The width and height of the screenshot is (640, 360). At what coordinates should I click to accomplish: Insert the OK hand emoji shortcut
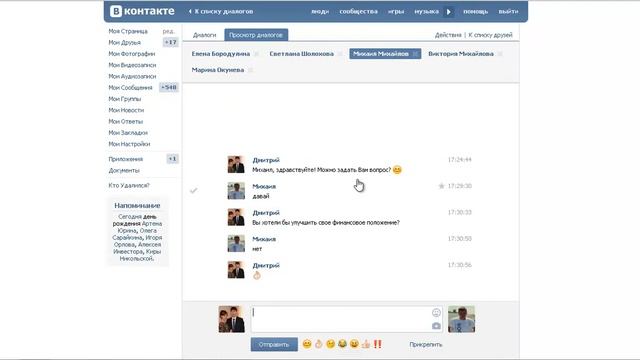pos(319,344)
